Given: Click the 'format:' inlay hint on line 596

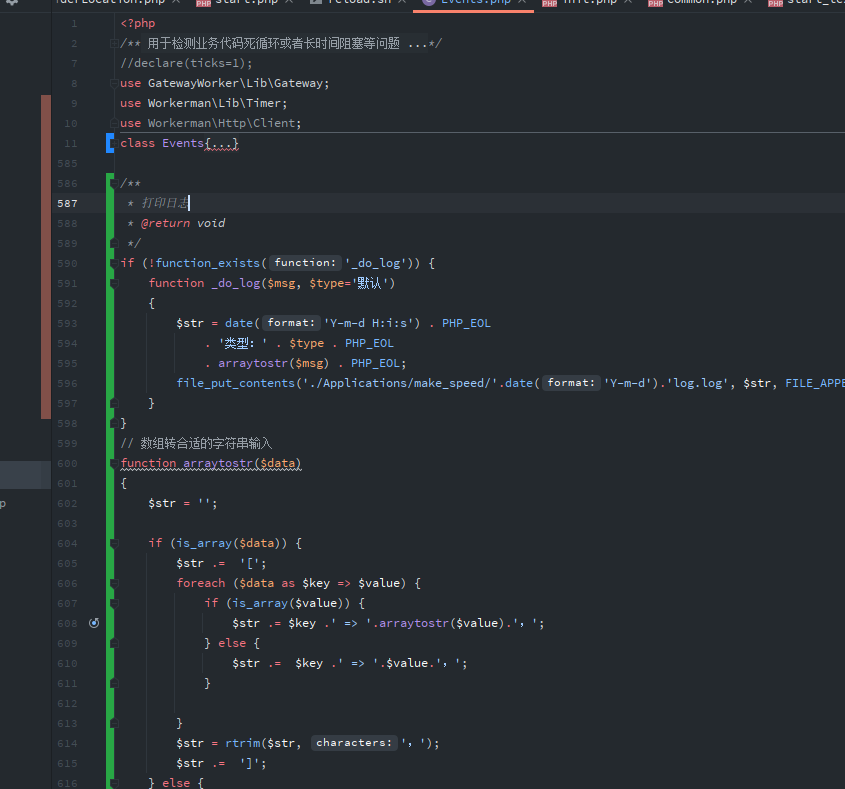Looking at the screenshot, I should click(x=571, y=383).
